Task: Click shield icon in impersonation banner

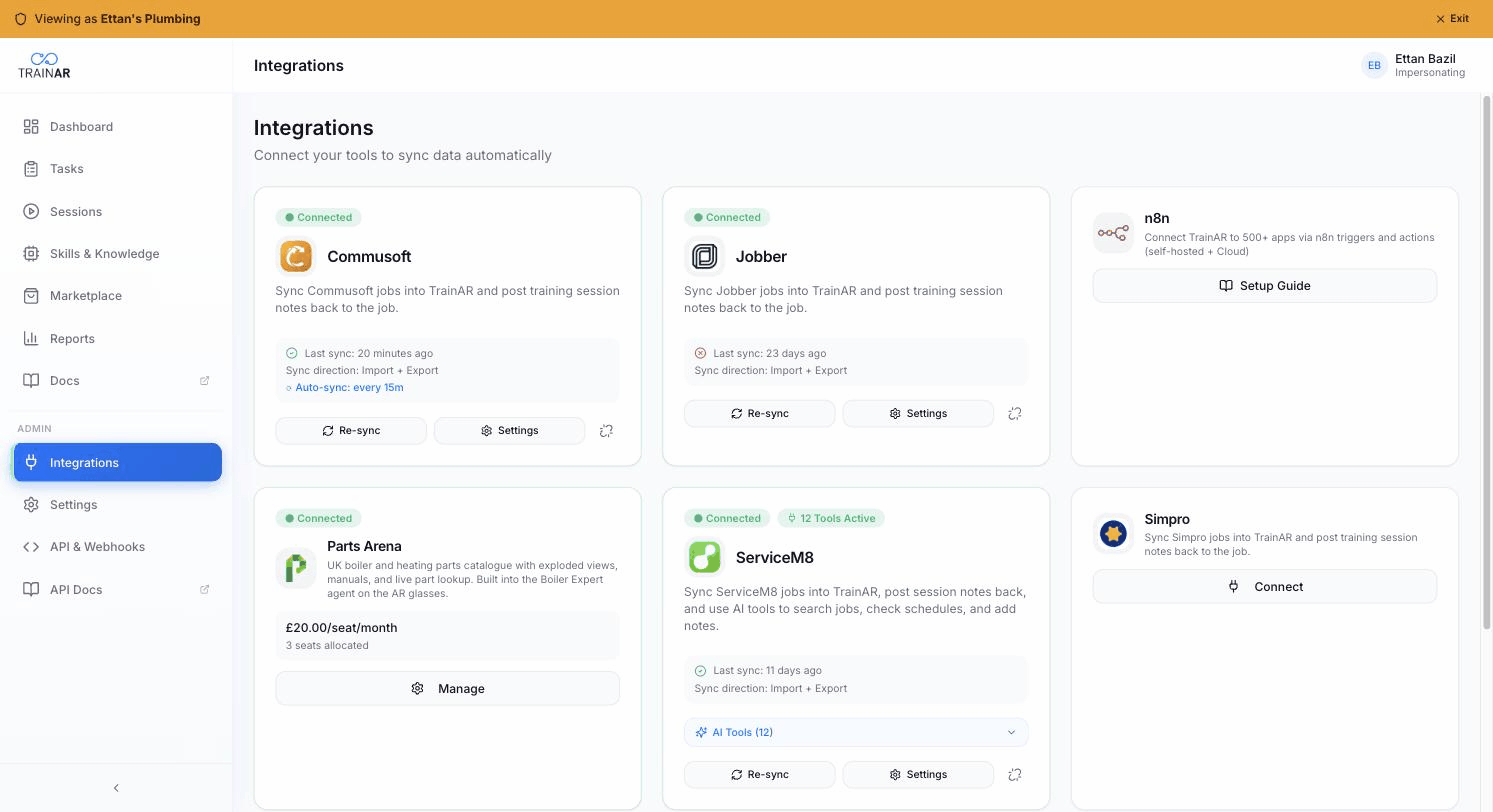Action: pos(20,19)
